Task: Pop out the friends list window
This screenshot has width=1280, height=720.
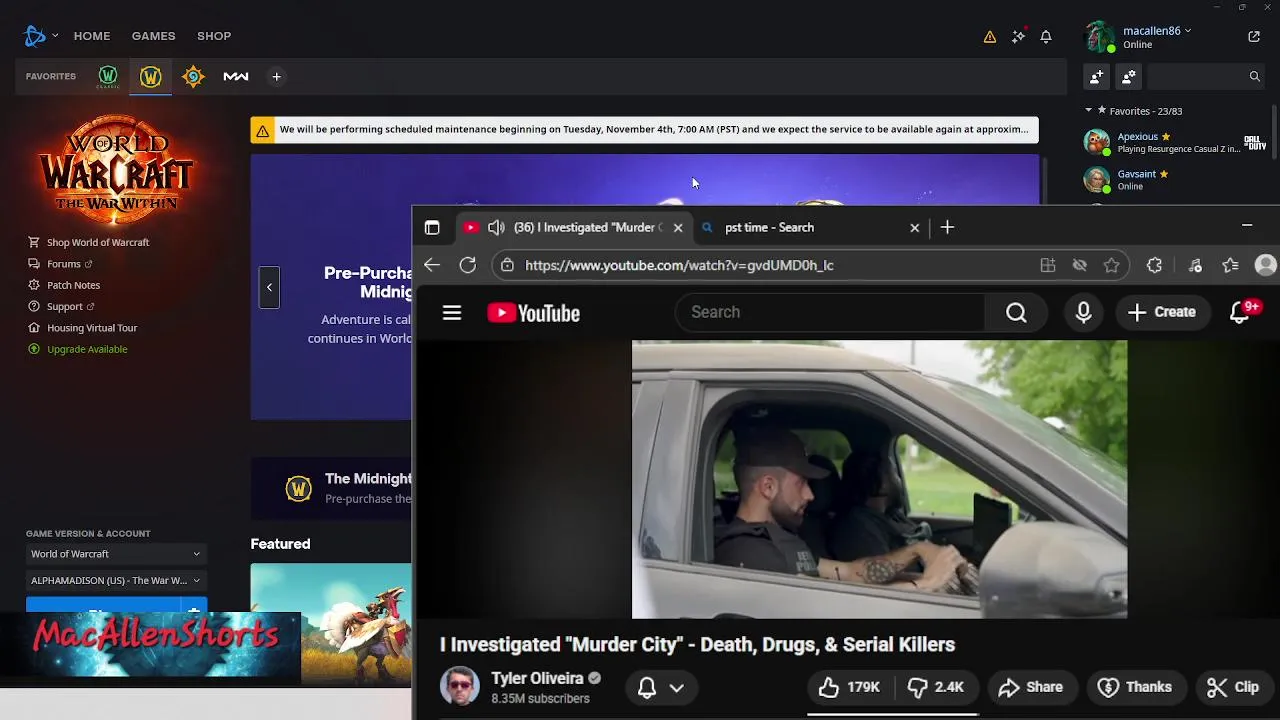Action: coord(1254,36)
